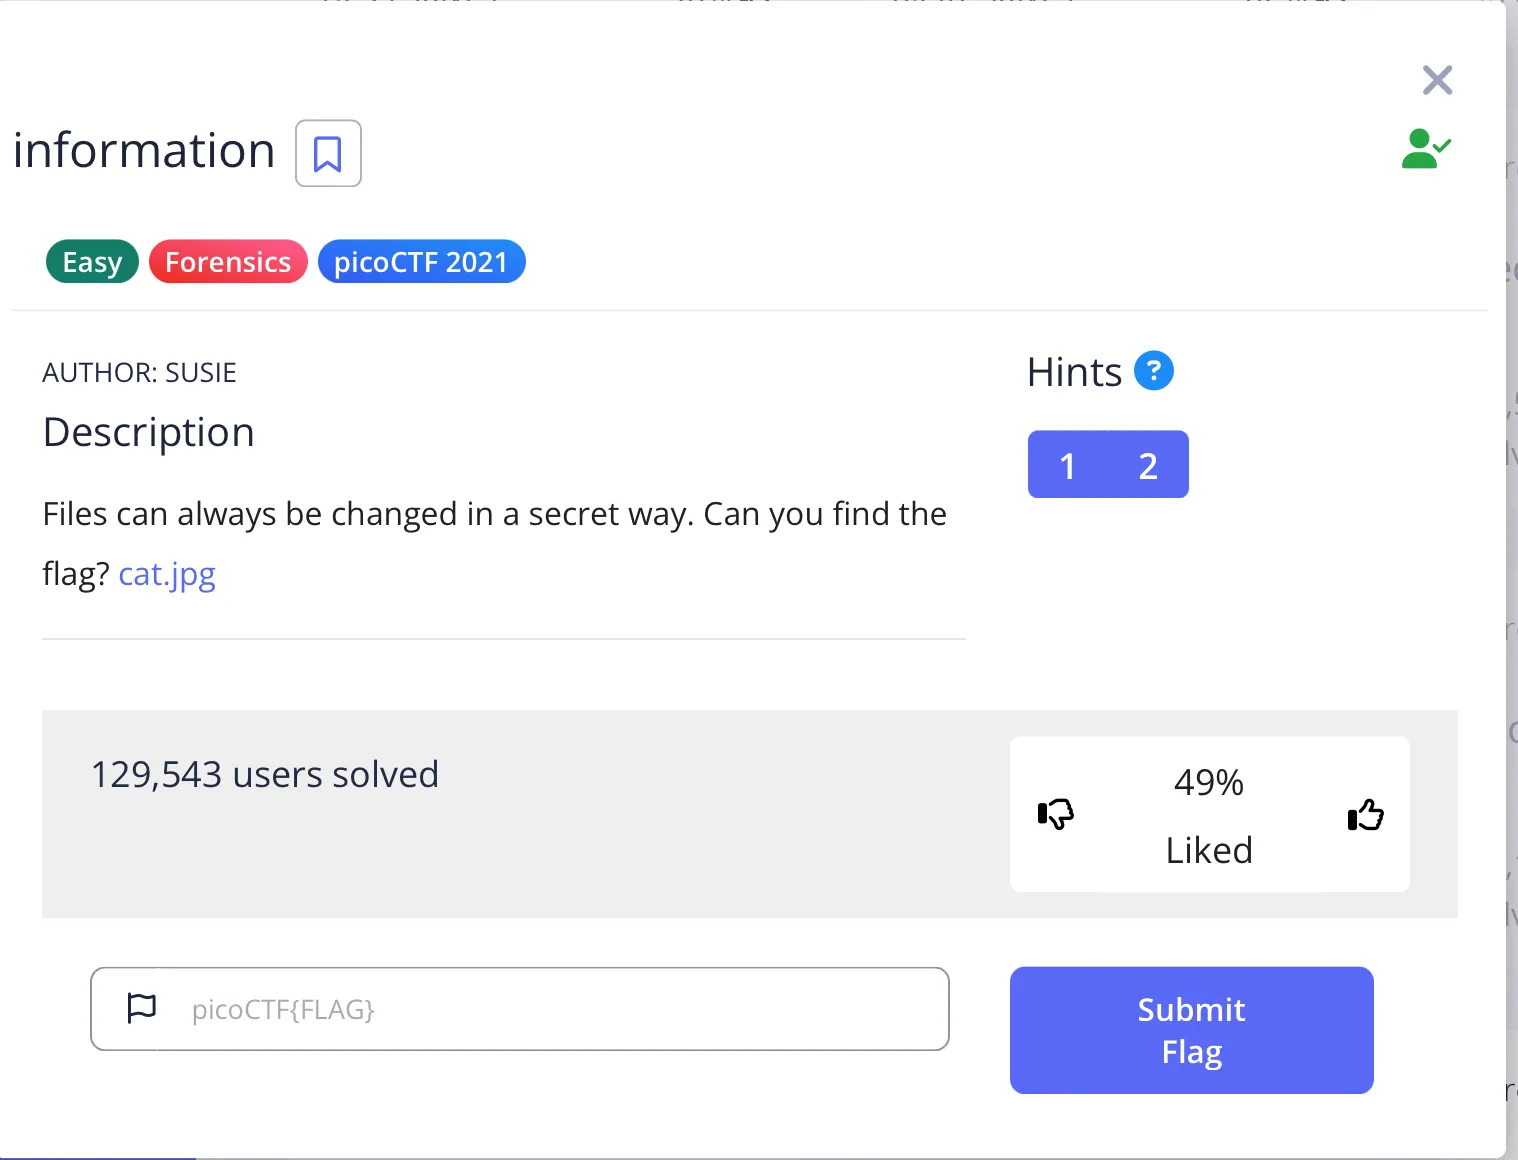Click the AUTHOR: SUSIE label
1518x1160 pixels.
pyautogui.click(x=139, y=373)
